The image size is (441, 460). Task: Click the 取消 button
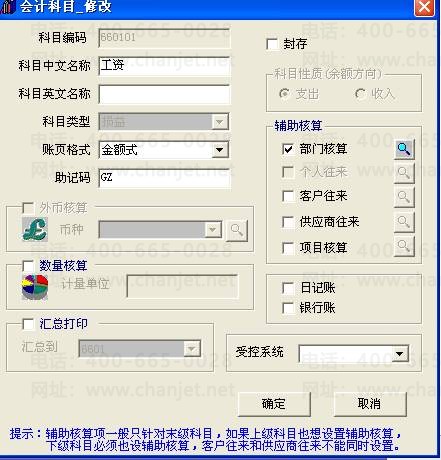pyautogui.click(x=370, y=404)
